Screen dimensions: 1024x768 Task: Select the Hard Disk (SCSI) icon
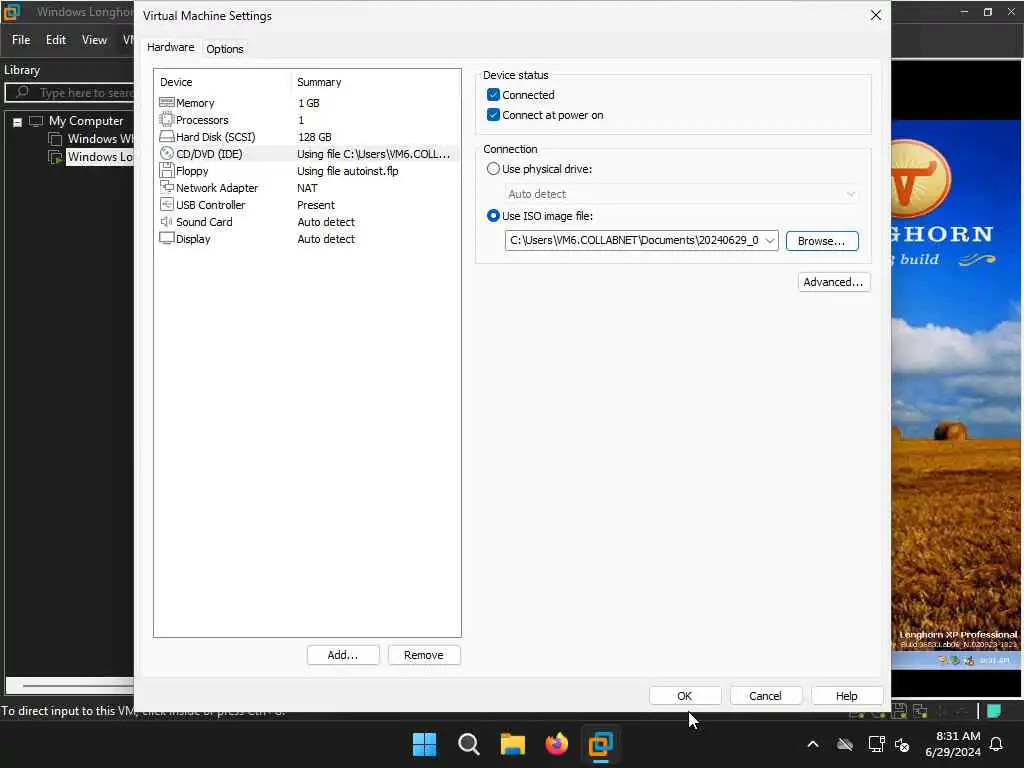[167, 136]
